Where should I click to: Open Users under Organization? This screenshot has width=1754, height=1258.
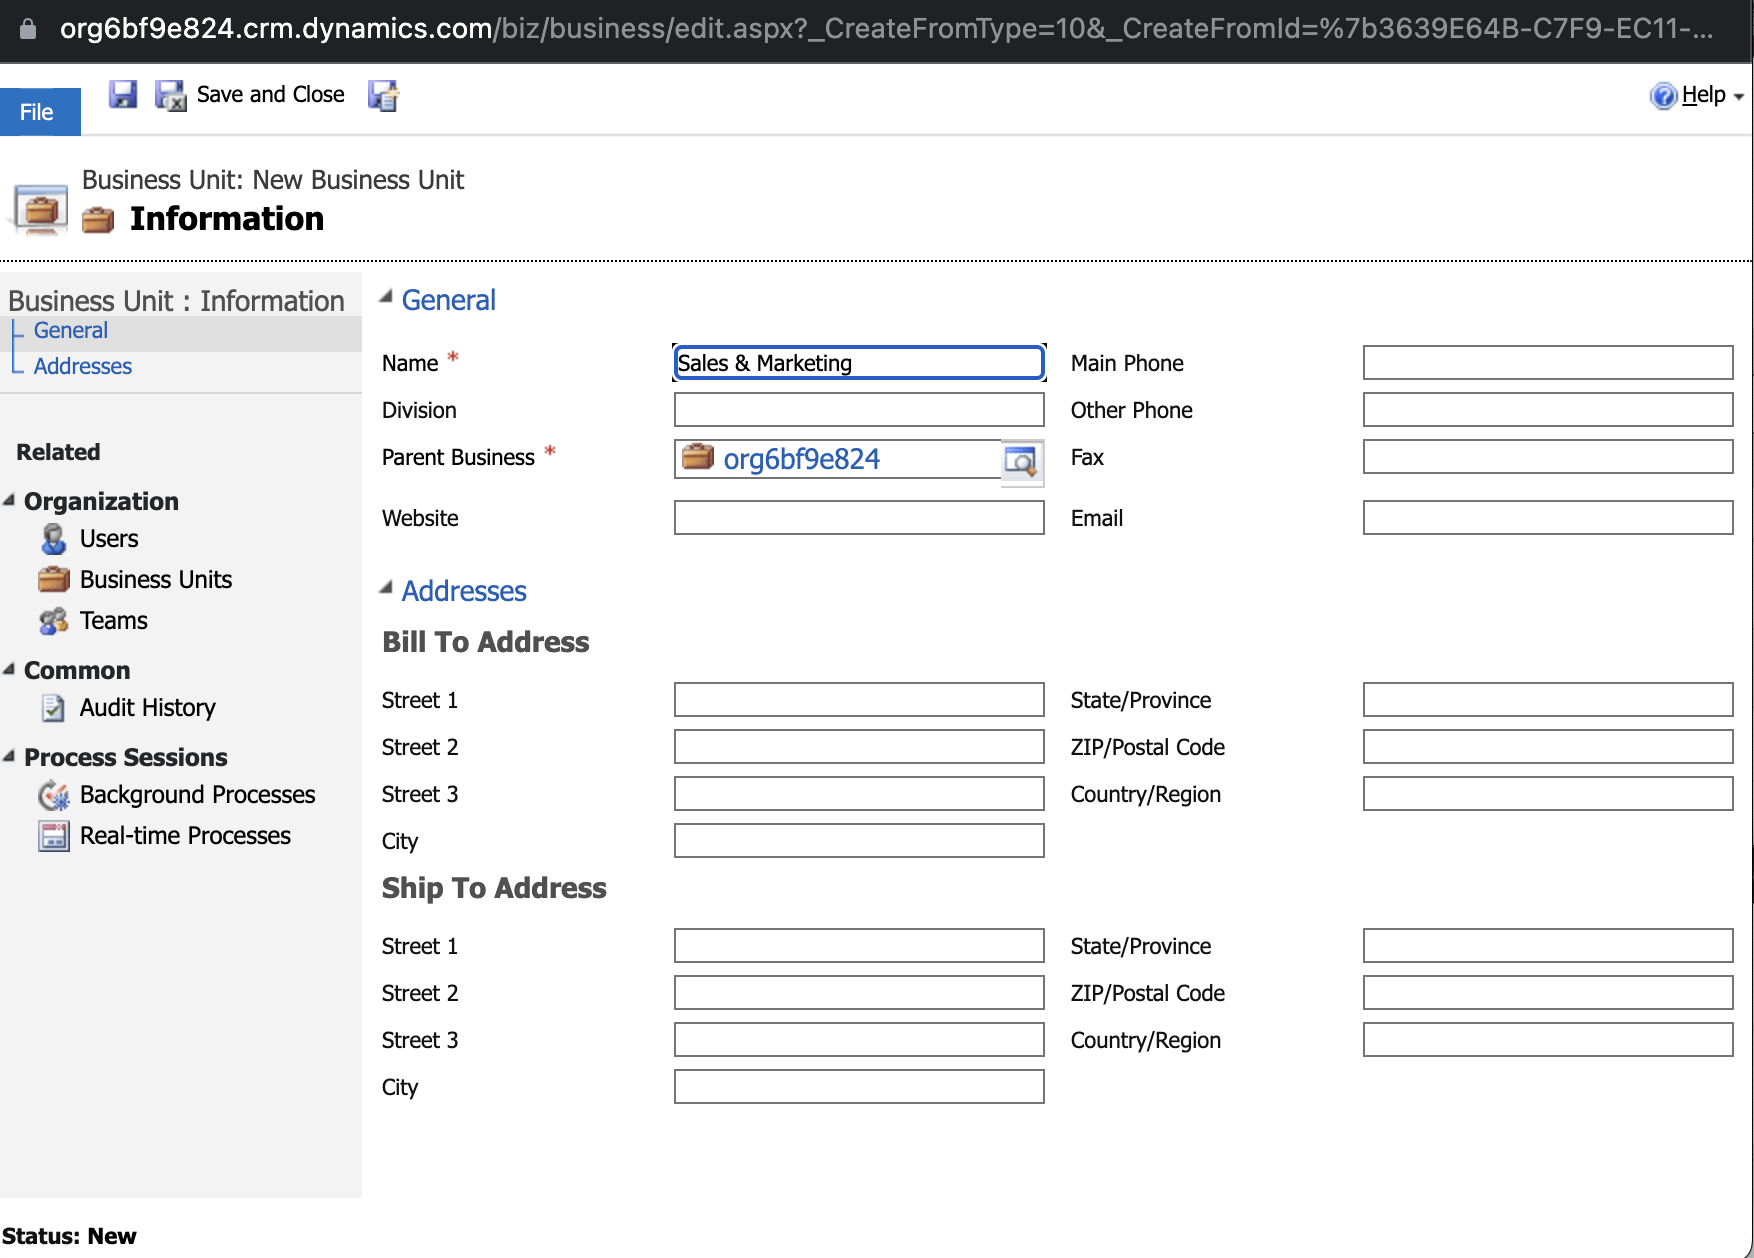coord(109,539)
